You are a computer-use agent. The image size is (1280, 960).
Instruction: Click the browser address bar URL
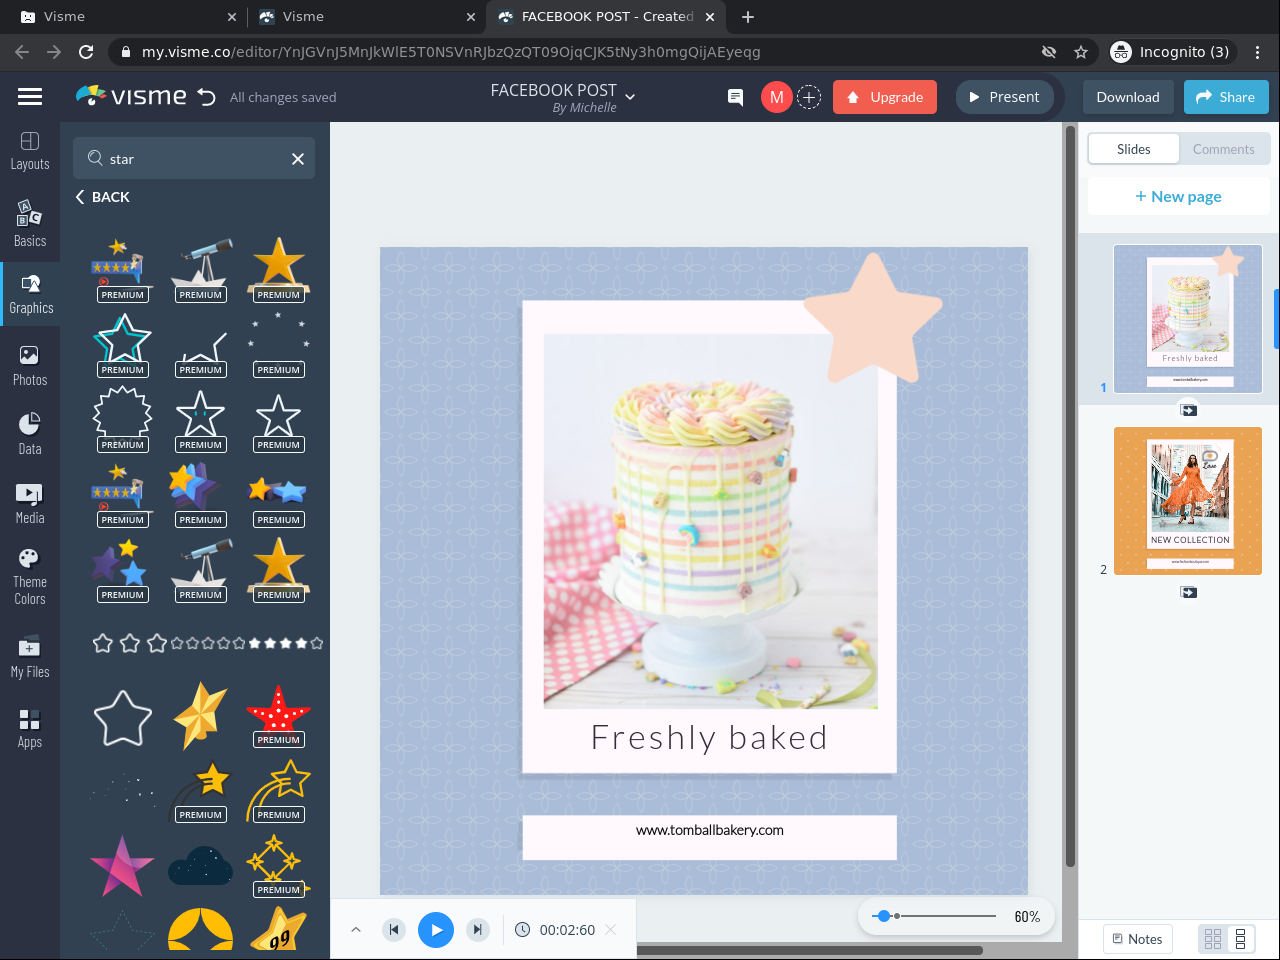tap(451, 52)
